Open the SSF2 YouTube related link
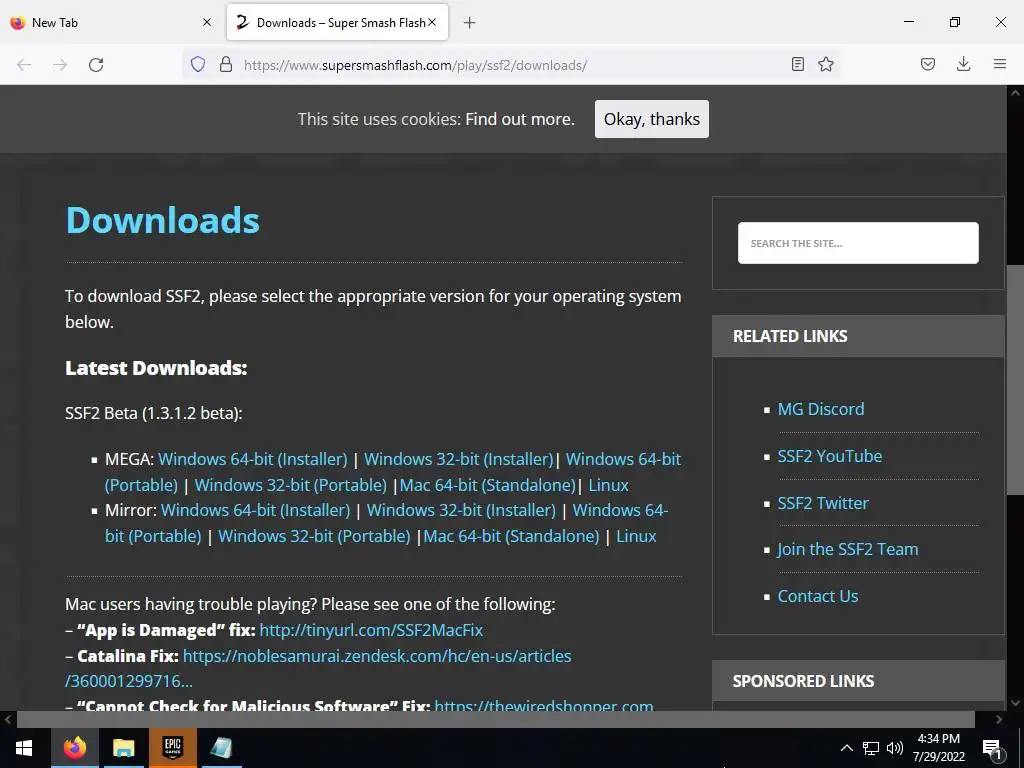This screenshot has height=768, width=1024. click(x=829, y=456)
